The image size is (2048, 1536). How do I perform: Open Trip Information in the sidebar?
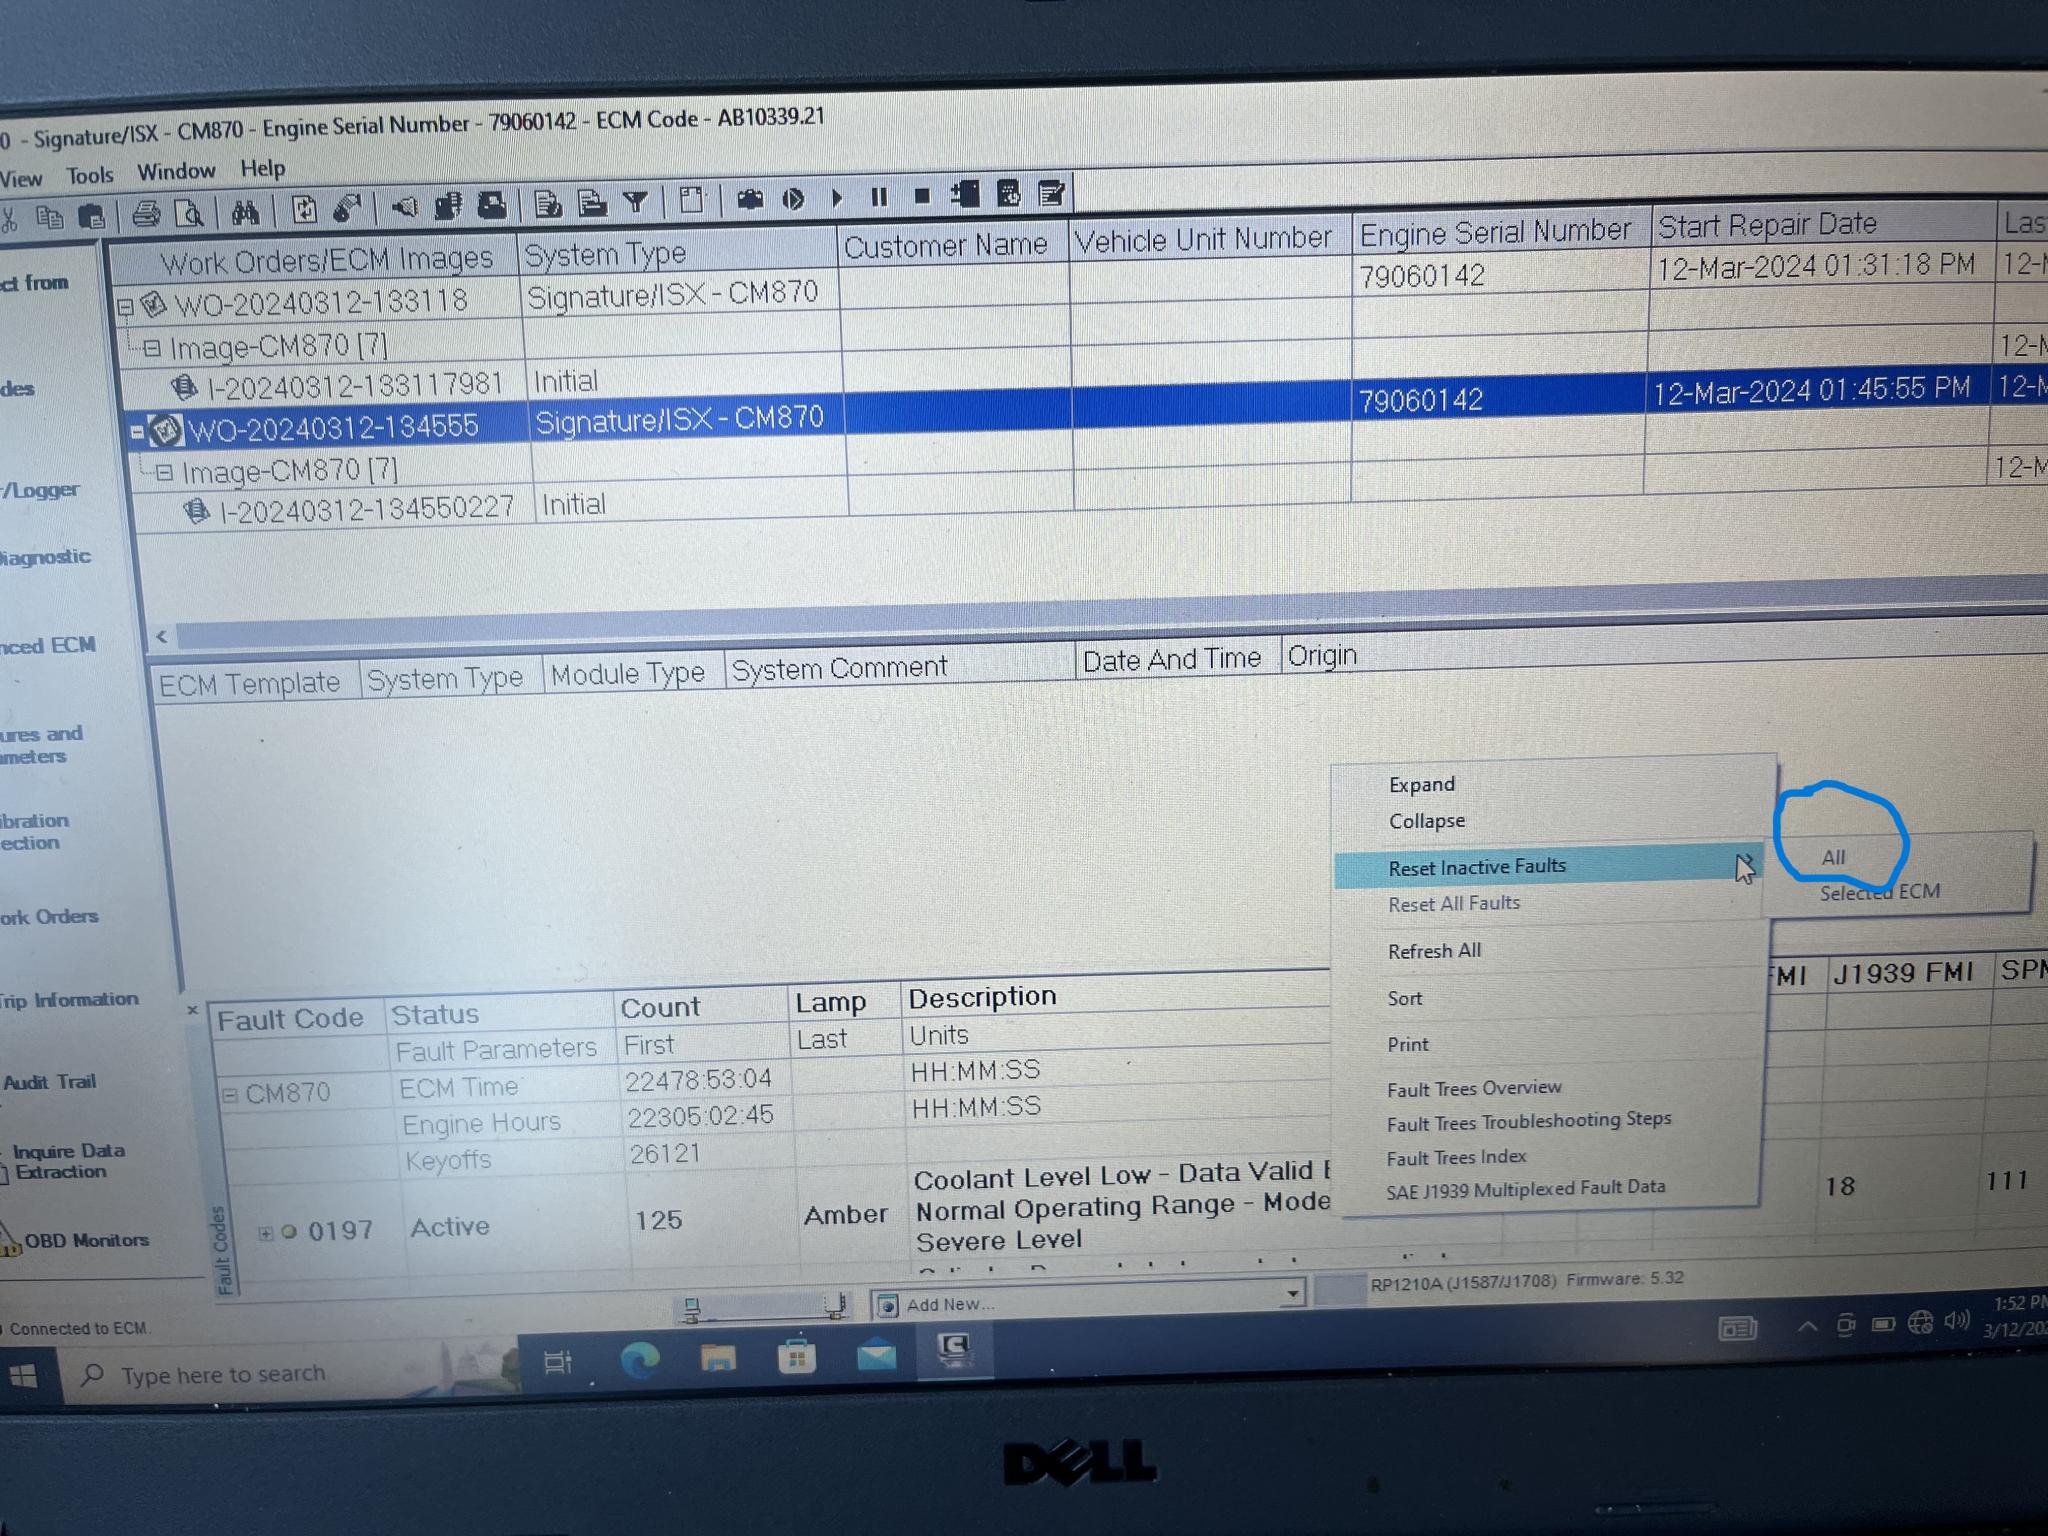tap(69, 1000)
